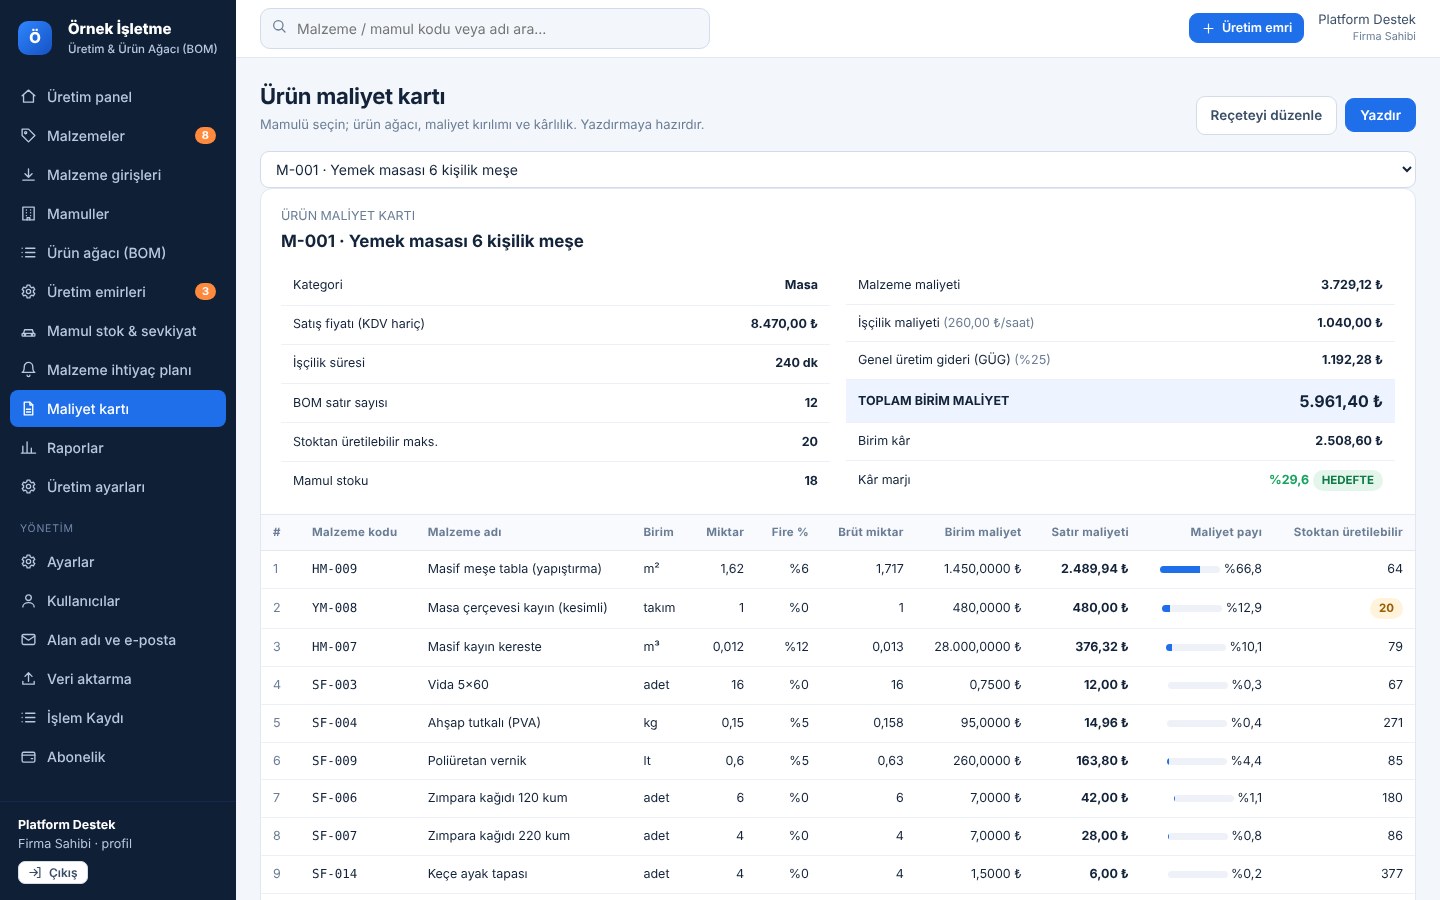Click the HEDEFTE margin badge
This screenshot has height=900, width=1440.
1348,480
